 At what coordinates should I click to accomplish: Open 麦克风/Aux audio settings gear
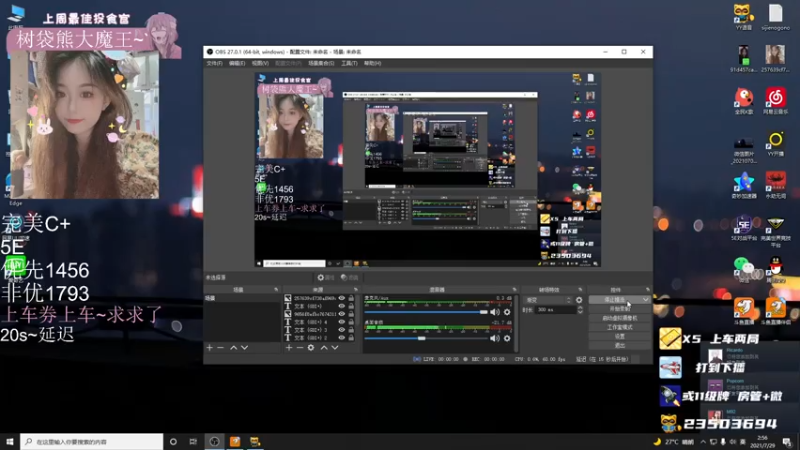(x=507, y=312)
